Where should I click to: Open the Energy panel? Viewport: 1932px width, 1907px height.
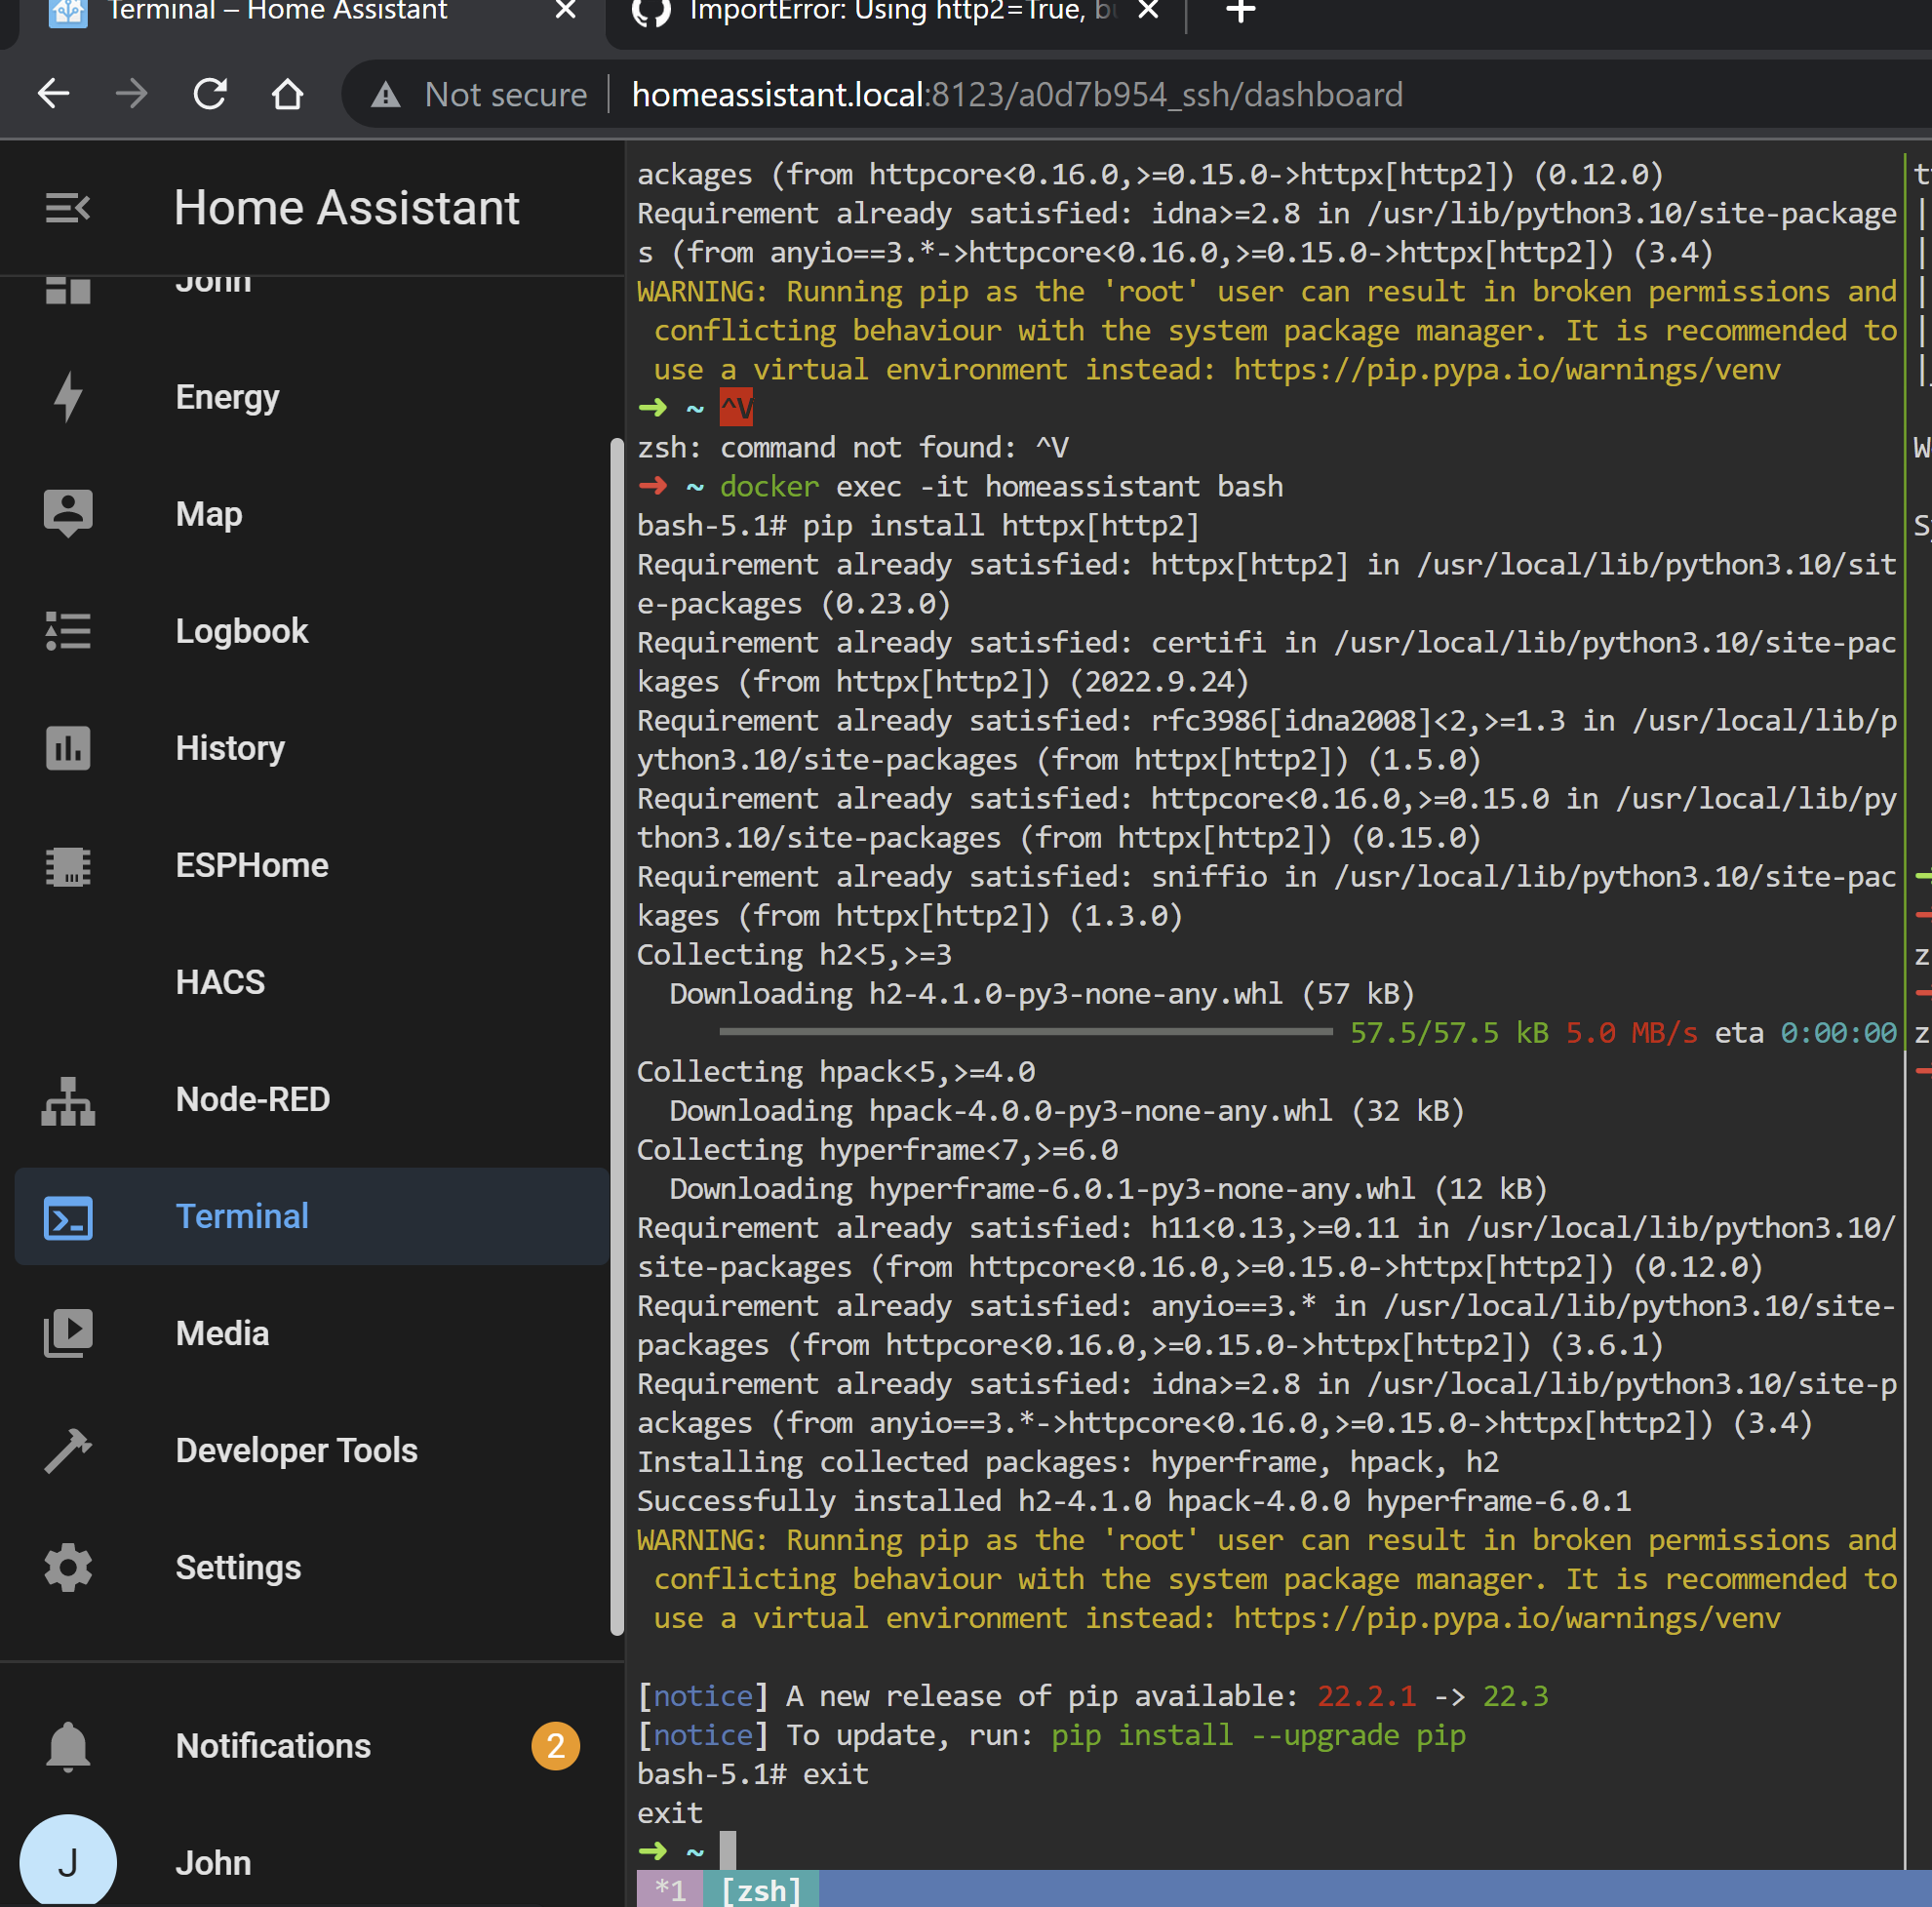(227, 396)
